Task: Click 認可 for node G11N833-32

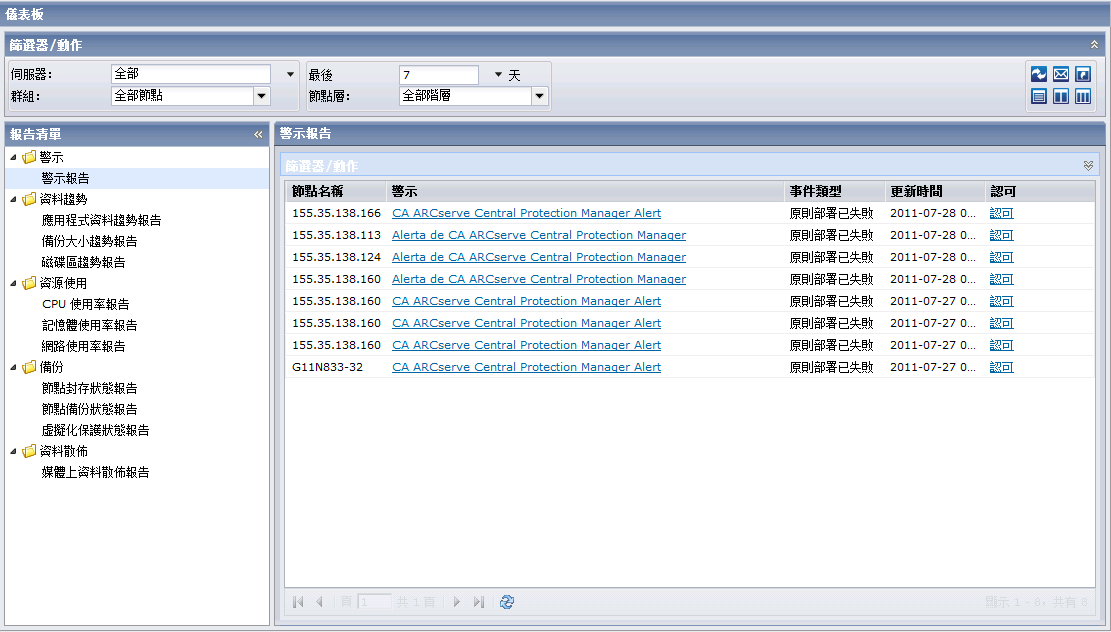Action: (1001, 366)
